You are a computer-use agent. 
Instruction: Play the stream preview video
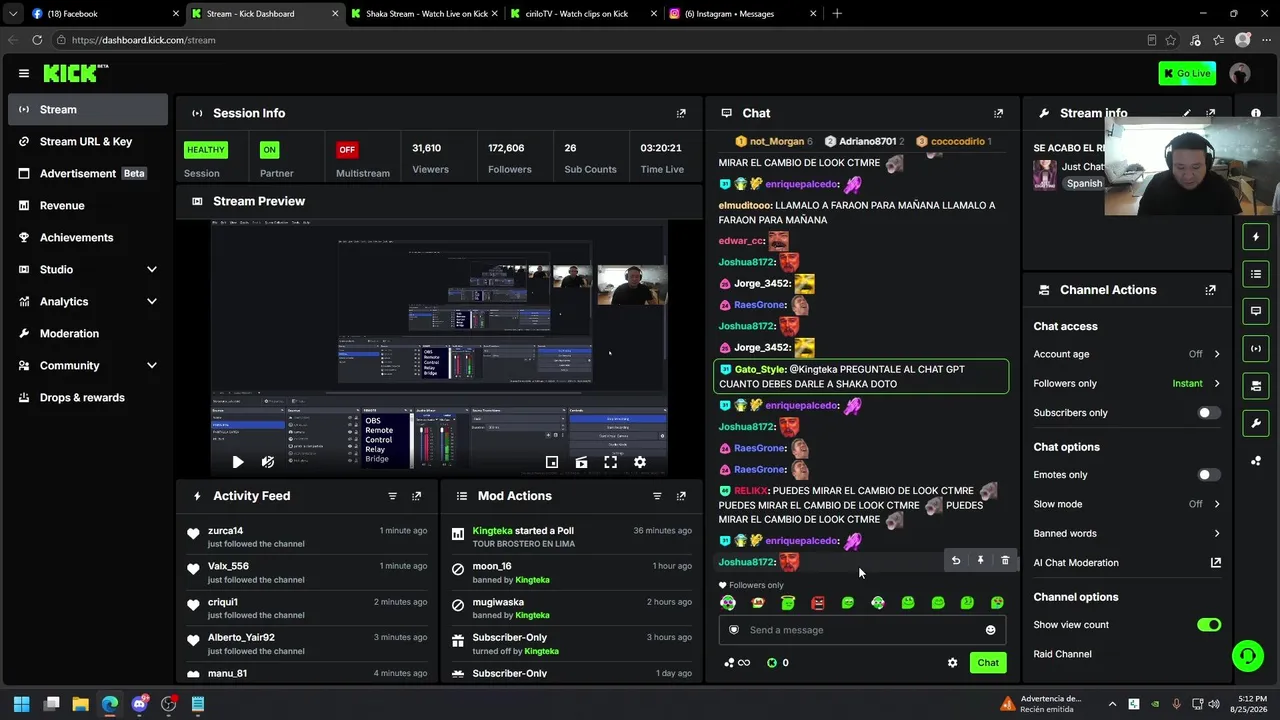point(237,462)
